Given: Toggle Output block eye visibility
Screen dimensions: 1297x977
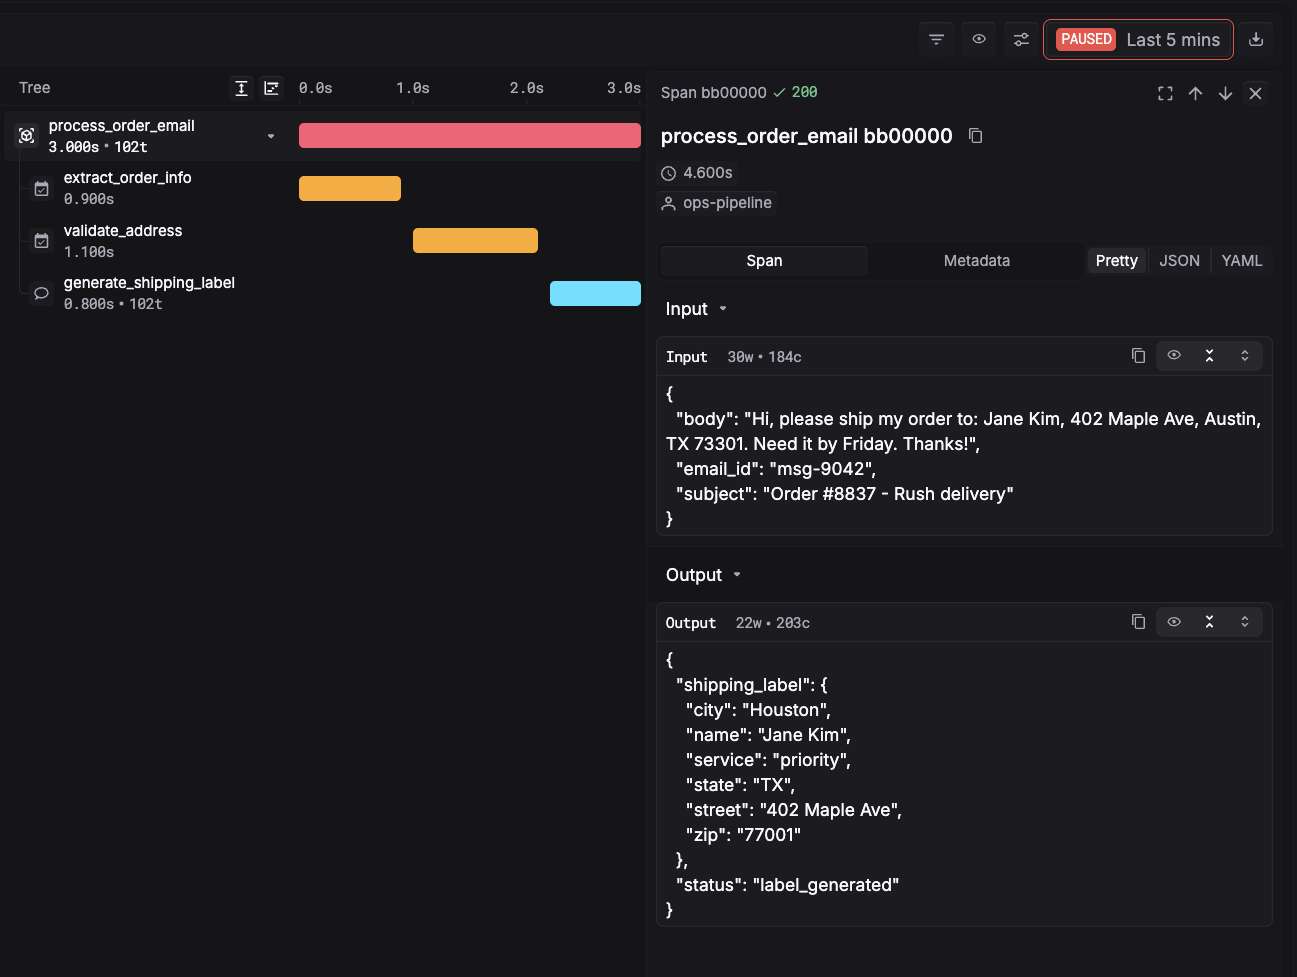Looking at the screenshot, I should 1174,622.
